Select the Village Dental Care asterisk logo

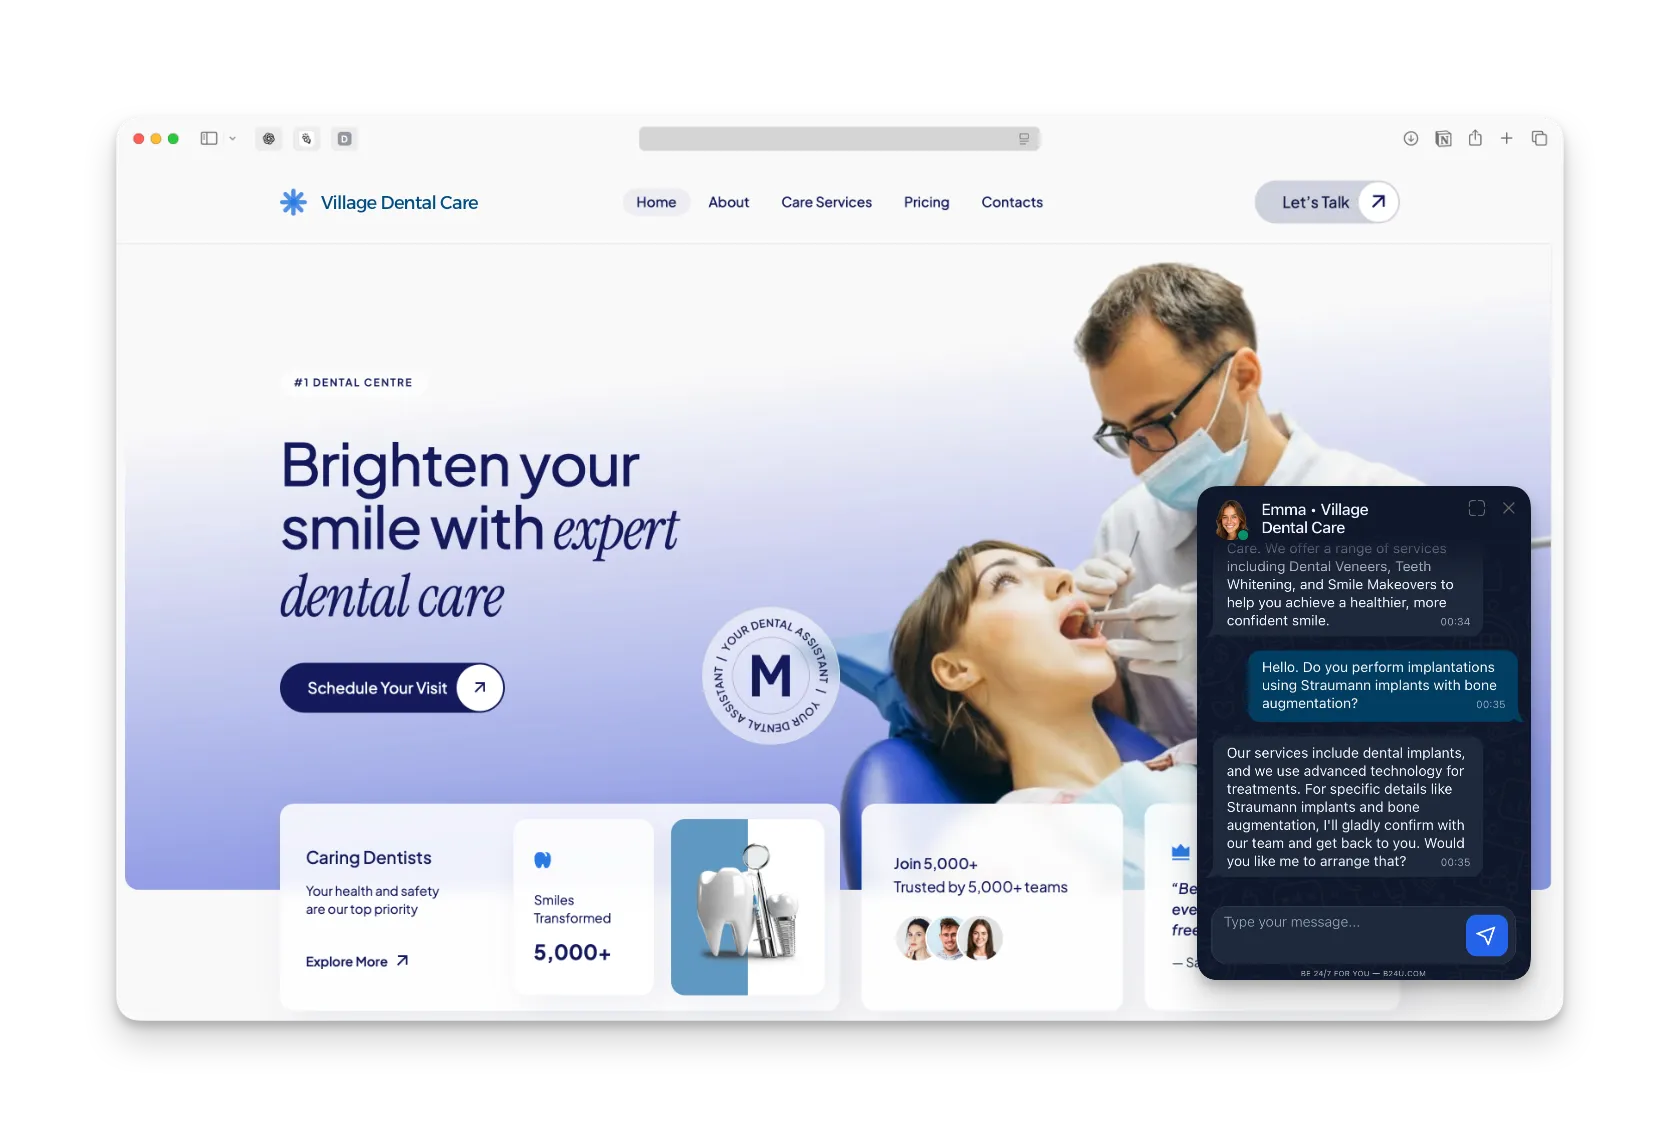(293, 202)
